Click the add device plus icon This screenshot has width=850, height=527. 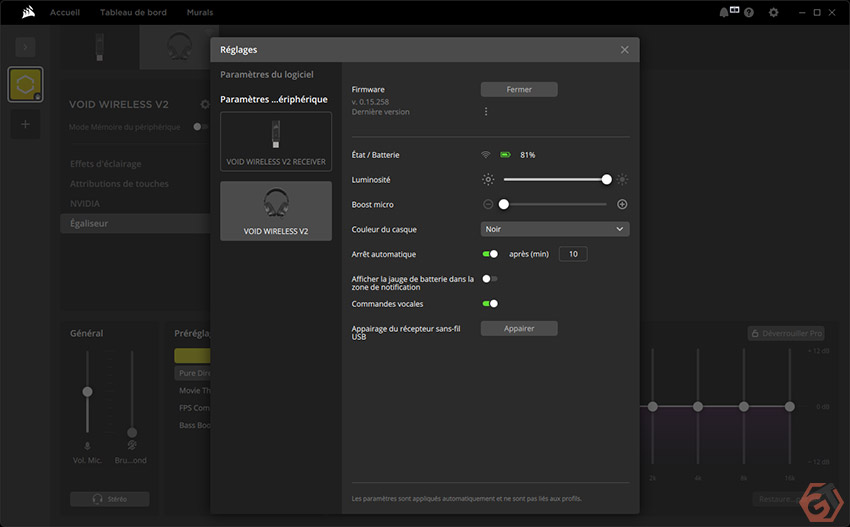point(25,124)
